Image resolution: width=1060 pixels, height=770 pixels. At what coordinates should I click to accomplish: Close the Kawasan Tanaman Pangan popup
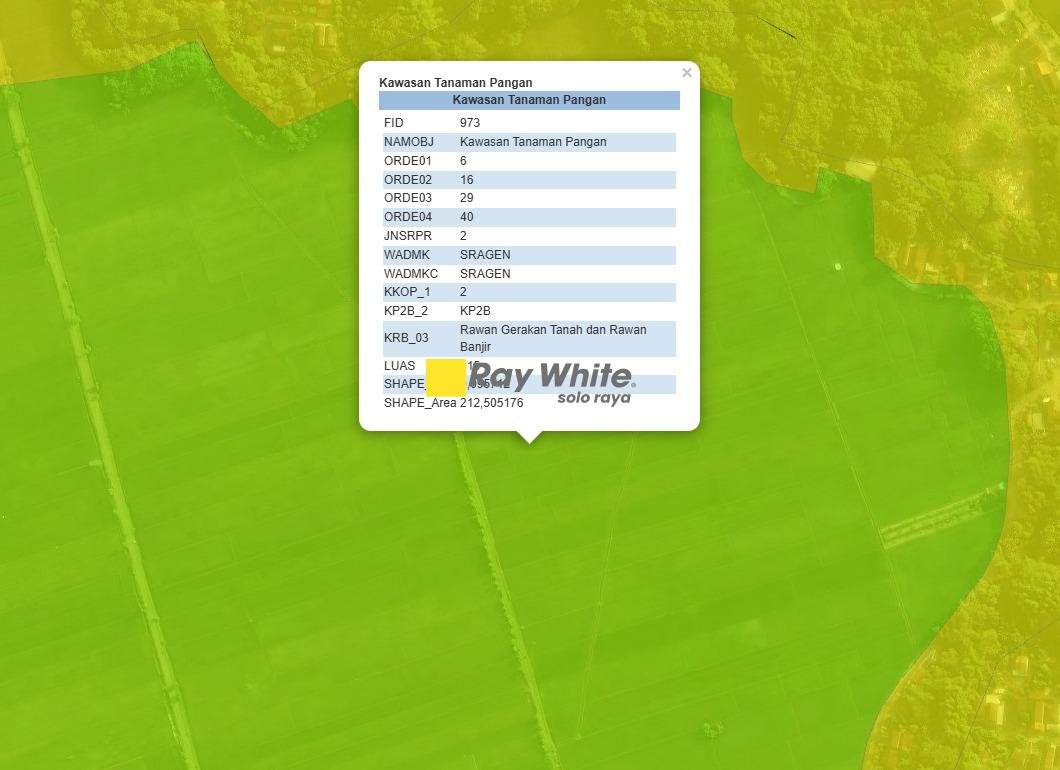point(687,72)
